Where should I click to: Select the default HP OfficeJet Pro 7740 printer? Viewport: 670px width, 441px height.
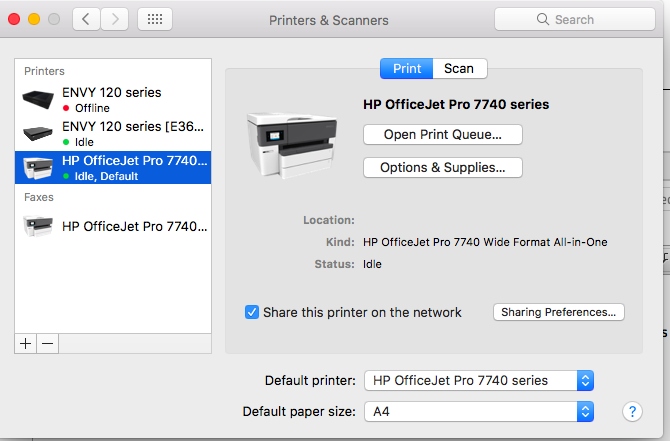pos(112,167)
